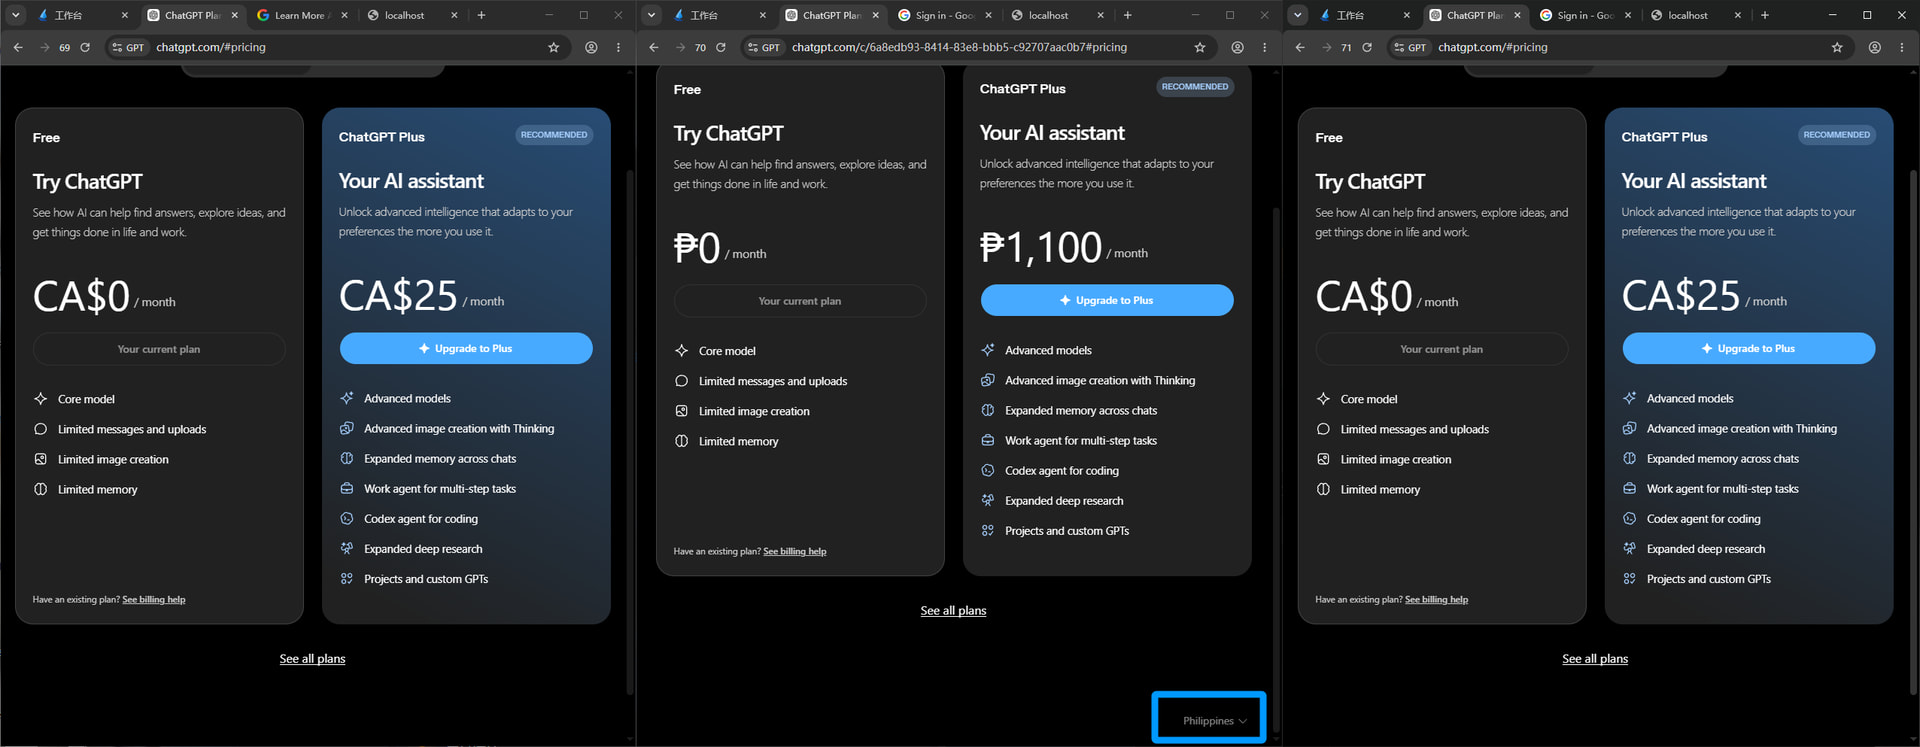Open See billing help link in left window
The image size is (1920, 747).
tap(154, 600)
